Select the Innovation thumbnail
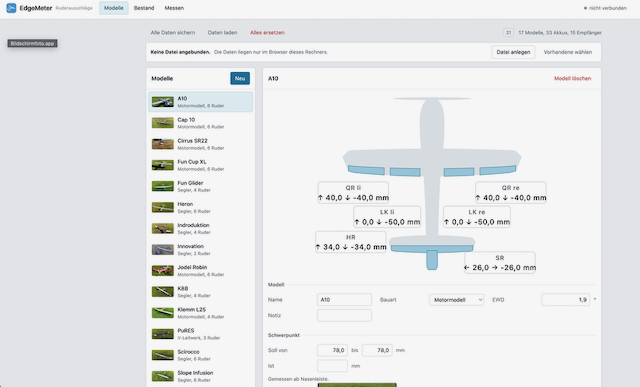640x387 pixels. (x=162, y=249)
